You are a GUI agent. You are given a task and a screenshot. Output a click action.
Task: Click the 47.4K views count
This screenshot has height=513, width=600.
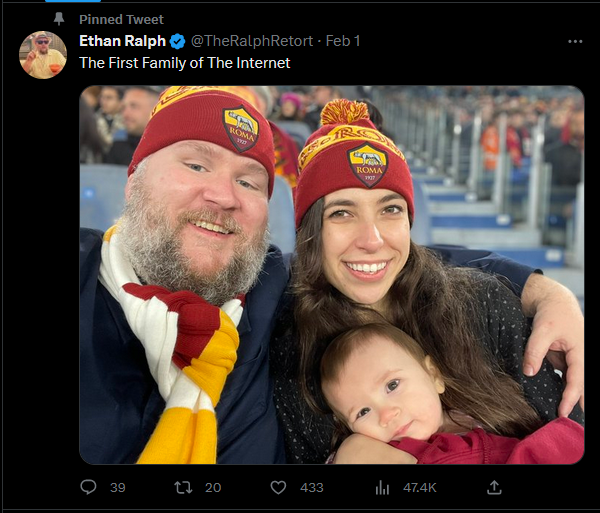click(420, 487)
